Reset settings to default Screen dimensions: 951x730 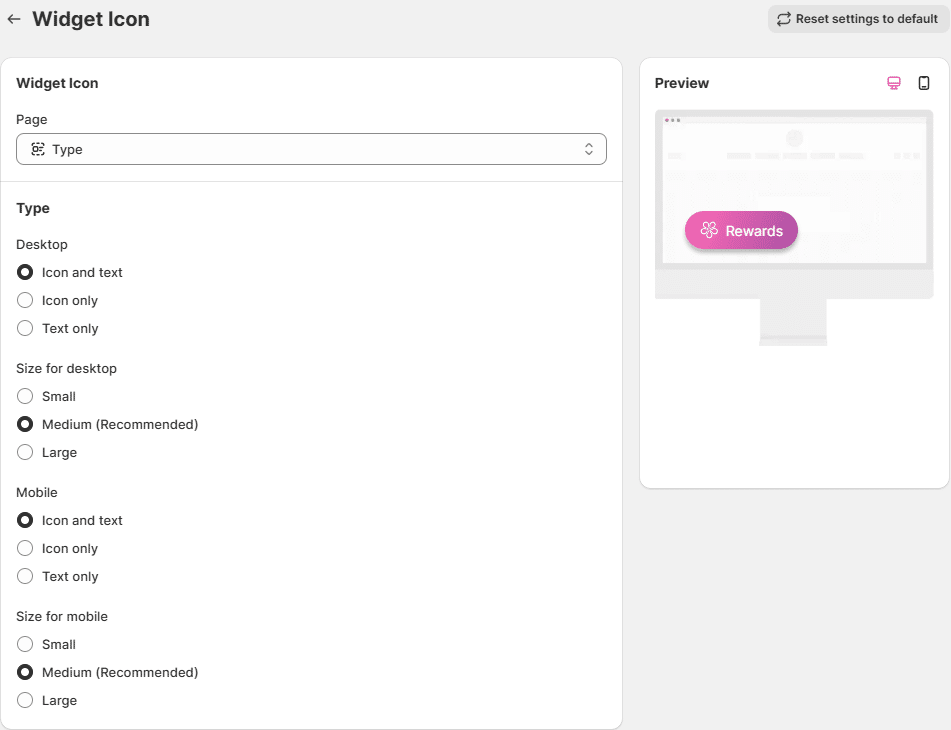click(x=858, y=19)
